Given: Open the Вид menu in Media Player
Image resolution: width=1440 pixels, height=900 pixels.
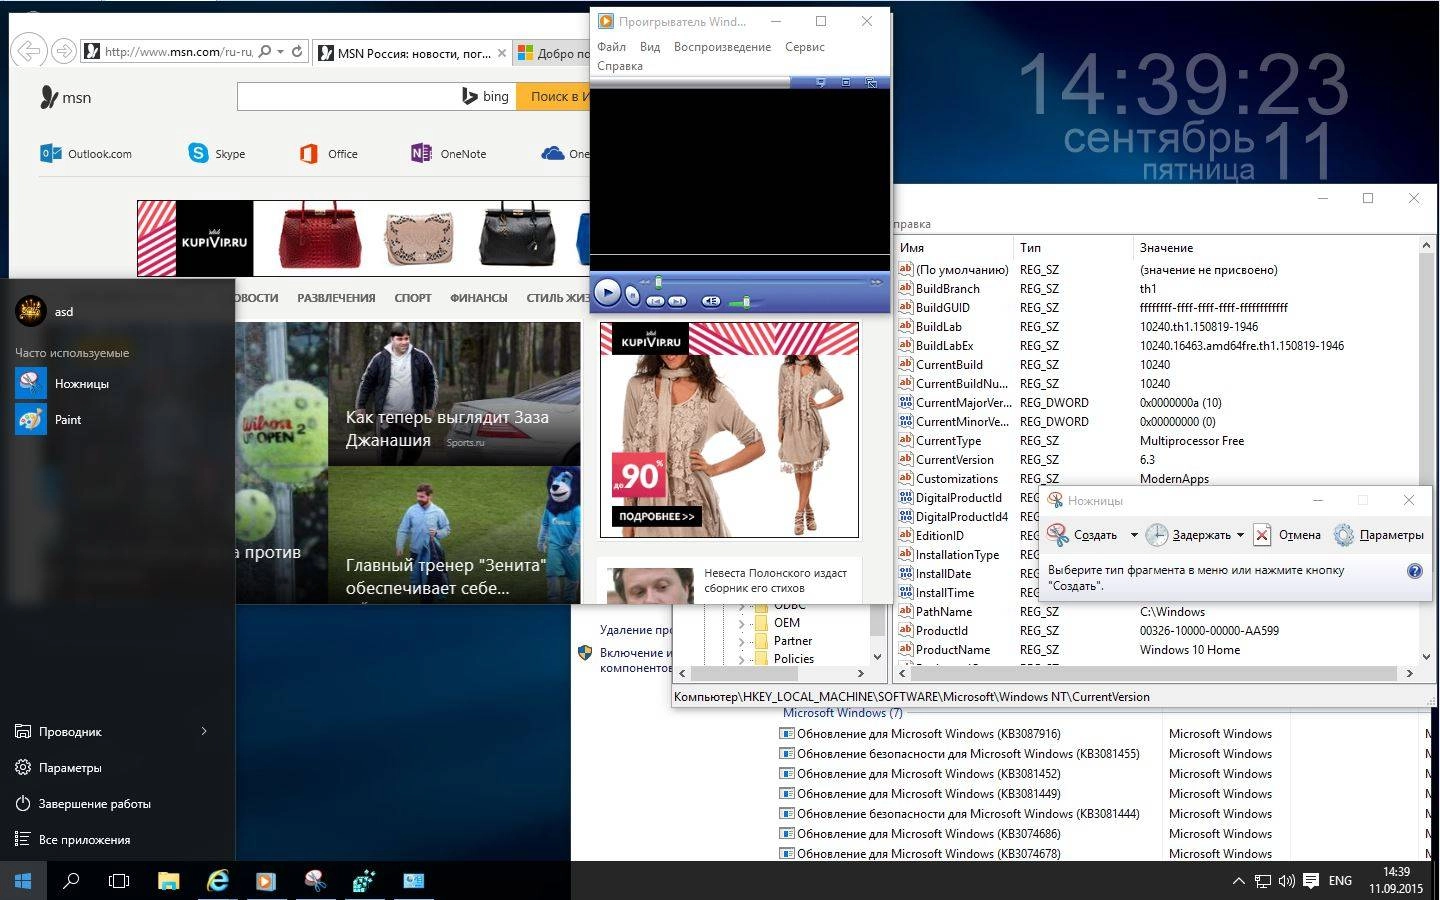Looking at the screenshot, I should (x=650, y=47).
